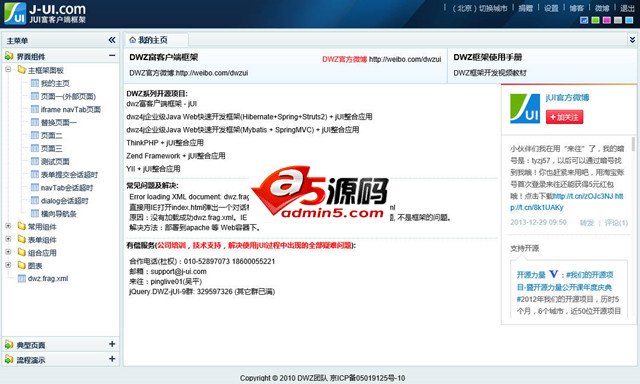Screen dimensions: 640x384
Task: Select the 我的主页 tab
Action: [156, 40]
